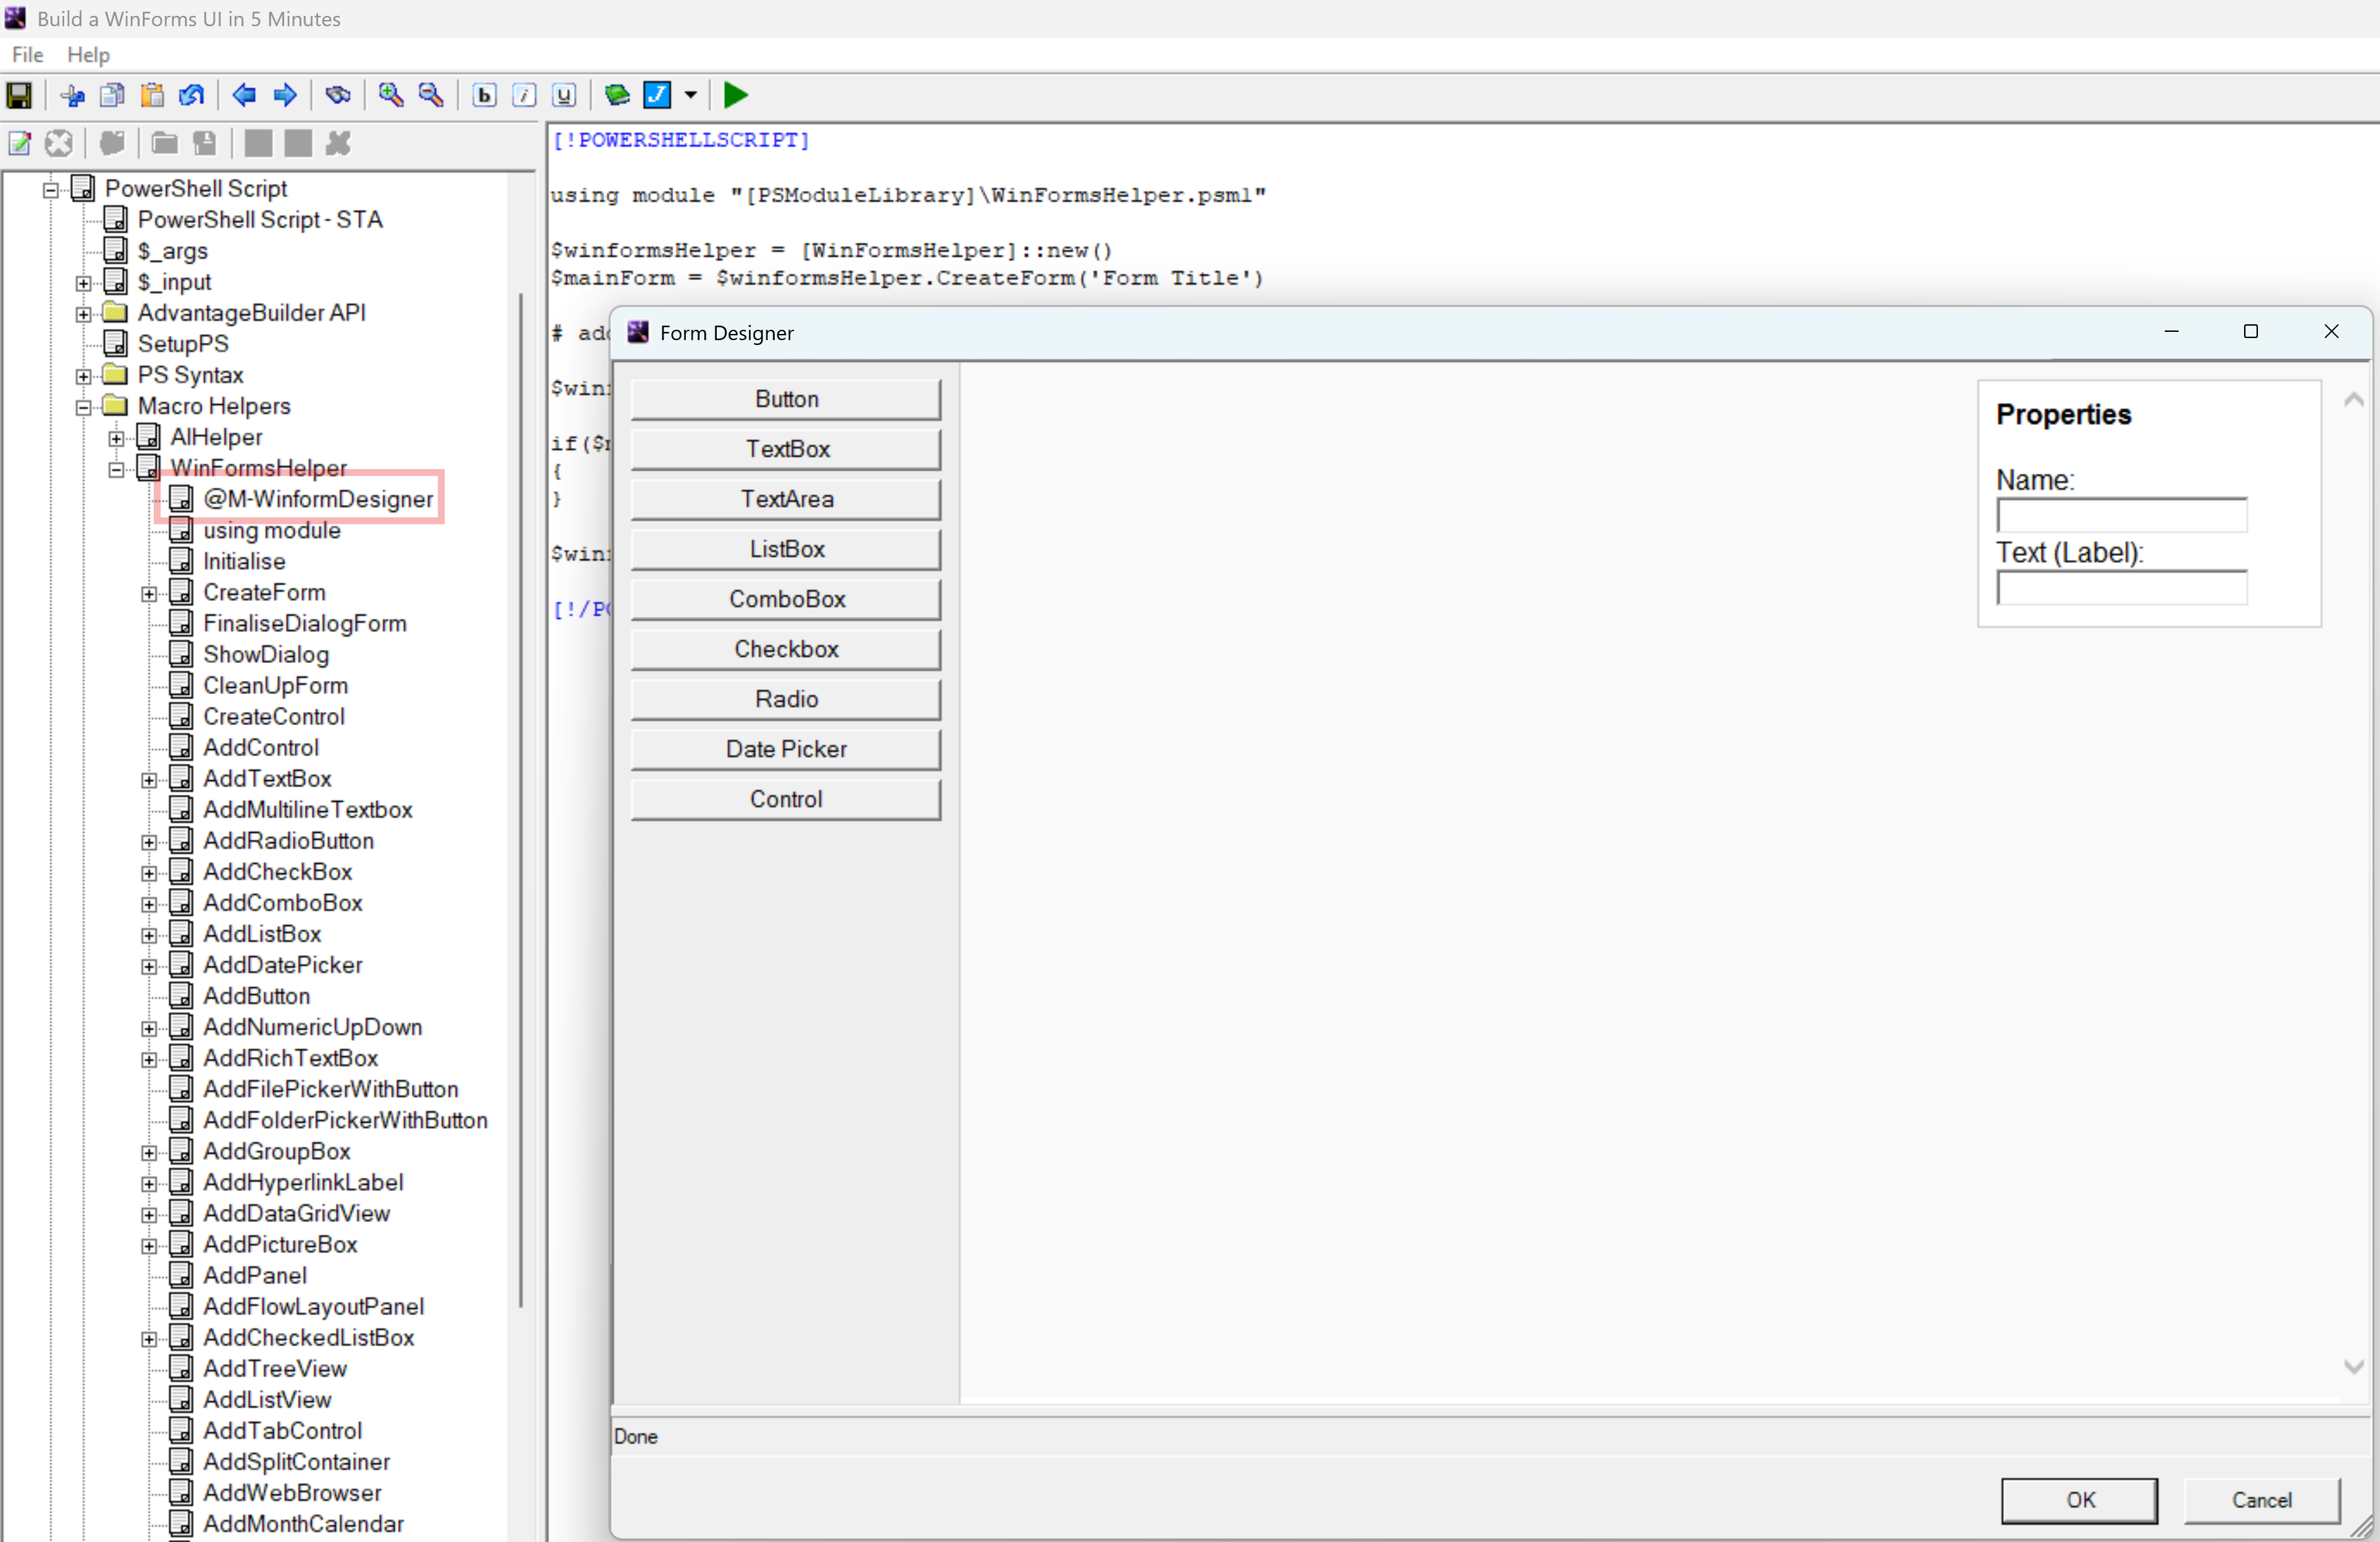Add a Button control in Form Designer
Screen dimensions: 2380x1542
786,399
